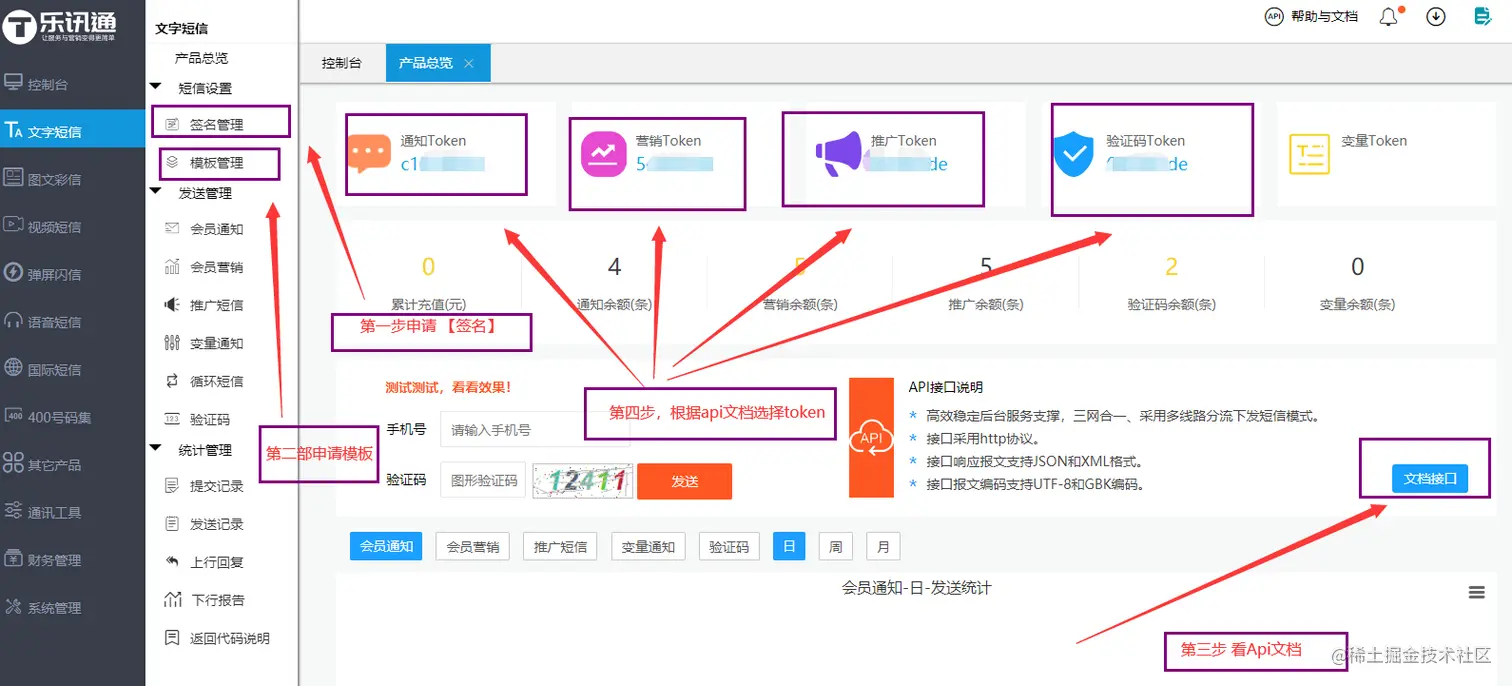
Task: Click the 通讯工具 sliders icon
Action: click(x=13, y=511)
